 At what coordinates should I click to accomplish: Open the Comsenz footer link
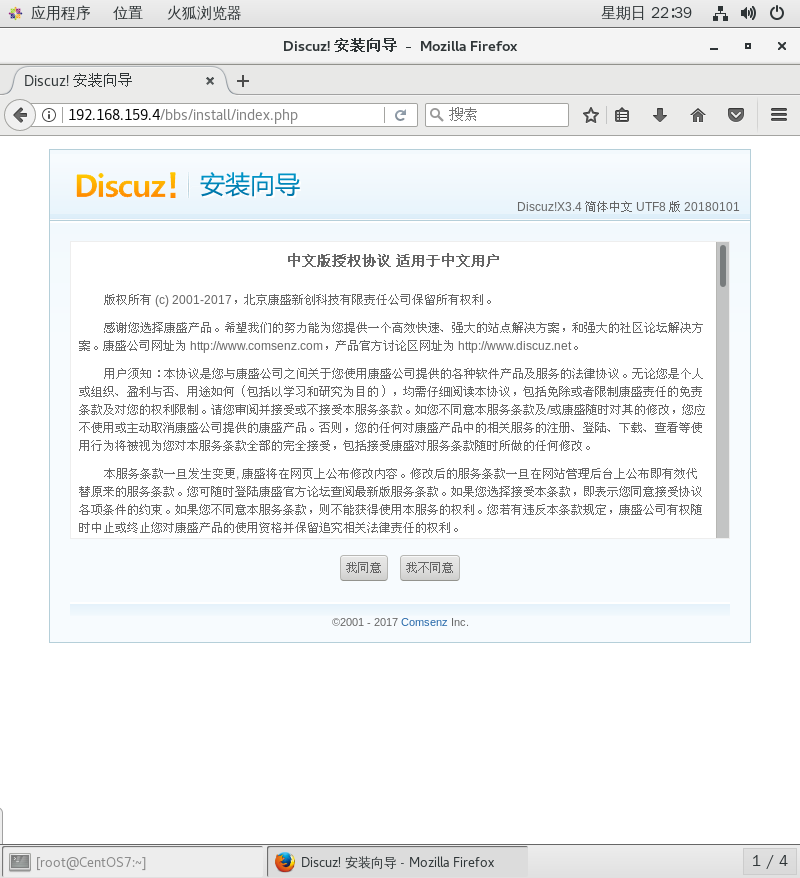[x=424, y=622]
